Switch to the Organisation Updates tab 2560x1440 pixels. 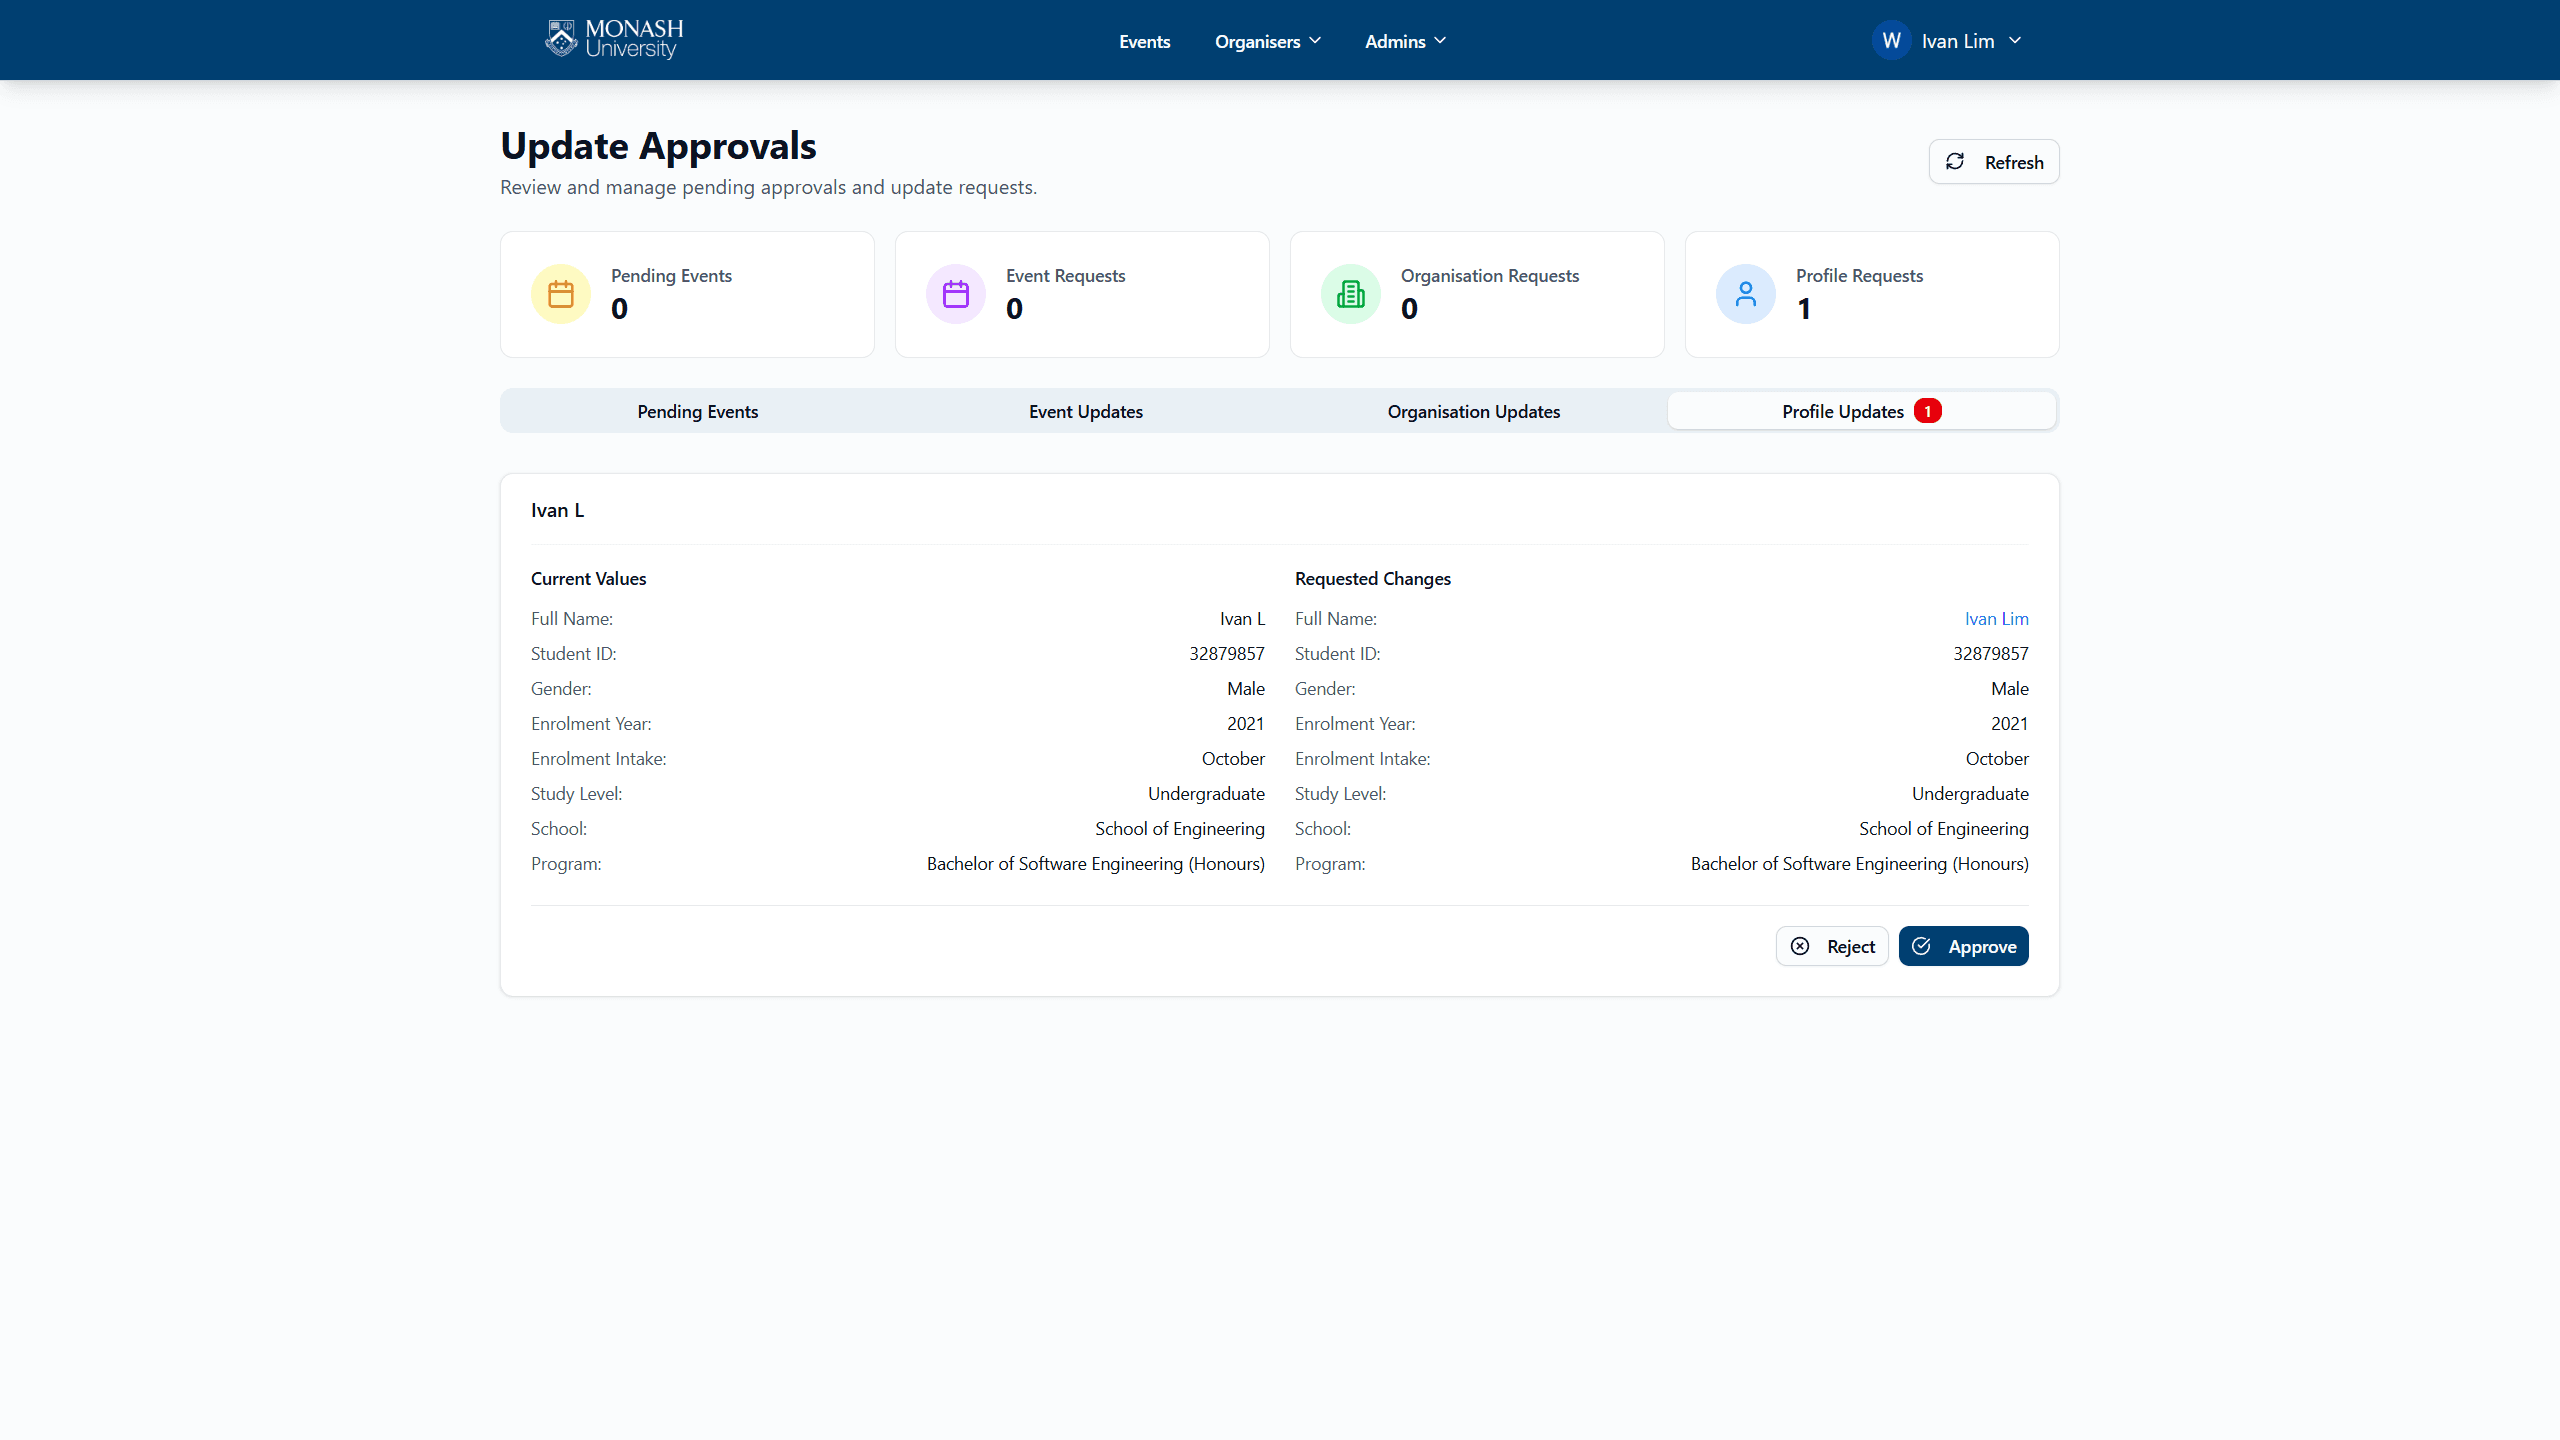pyautogui.click(x=1473, y=411)
